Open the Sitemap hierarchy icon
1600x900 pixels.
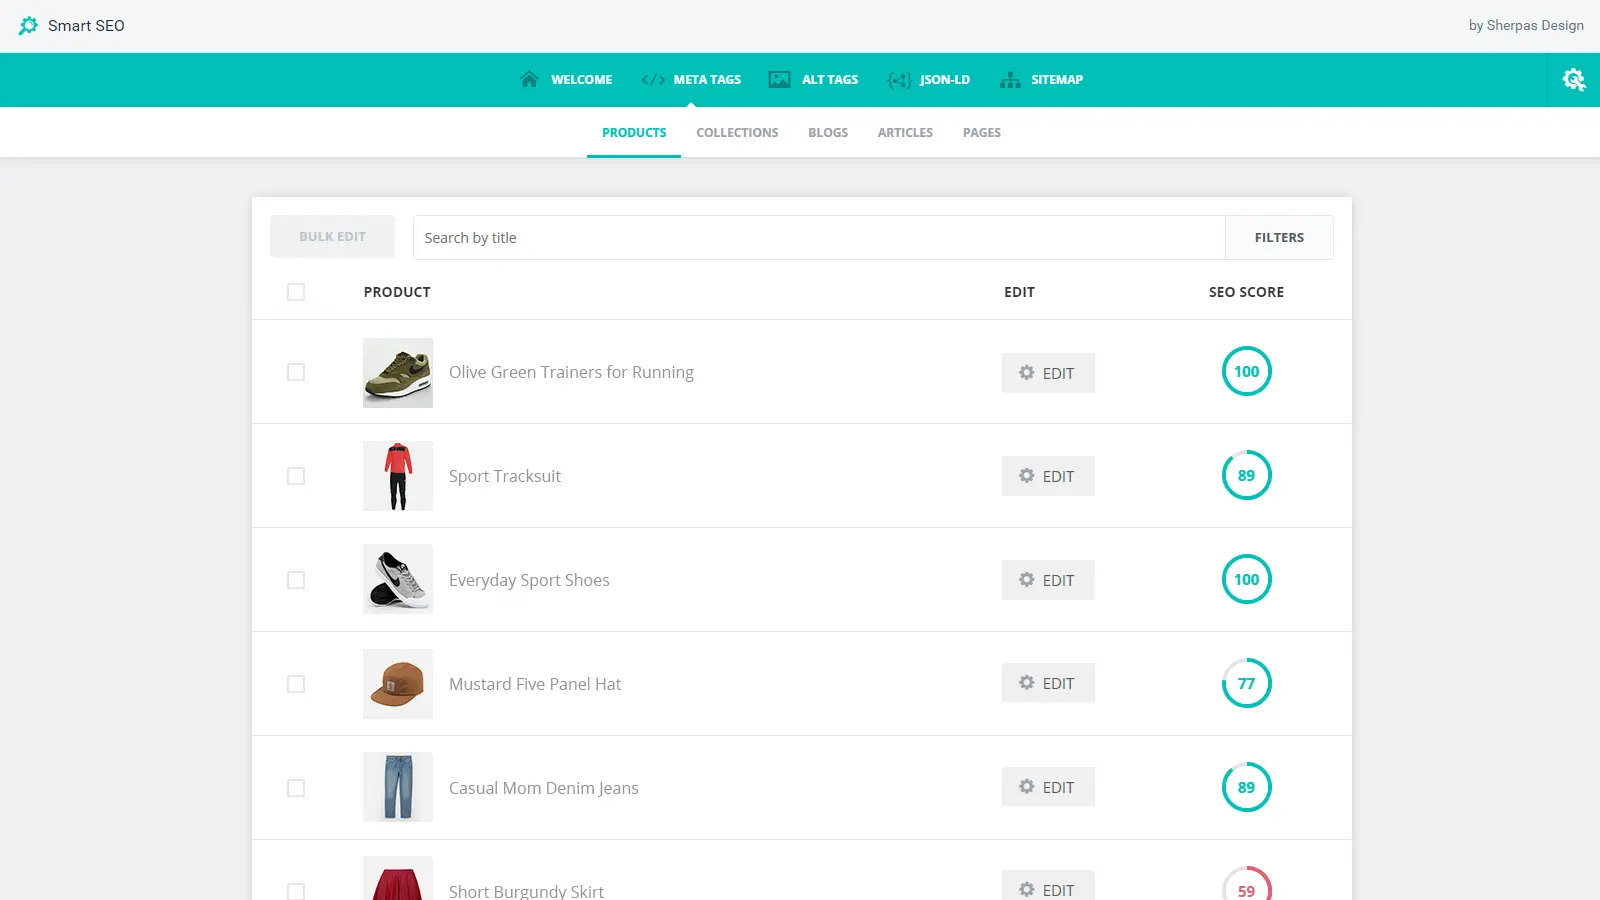[1009, 79]
